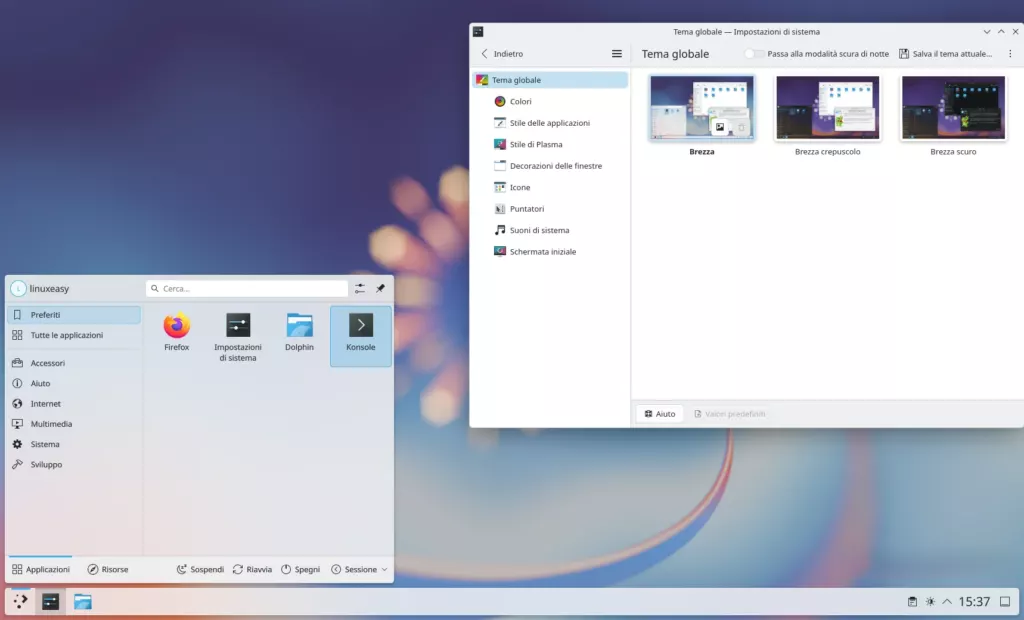Open the clipboard tray icon

(912, 602)
